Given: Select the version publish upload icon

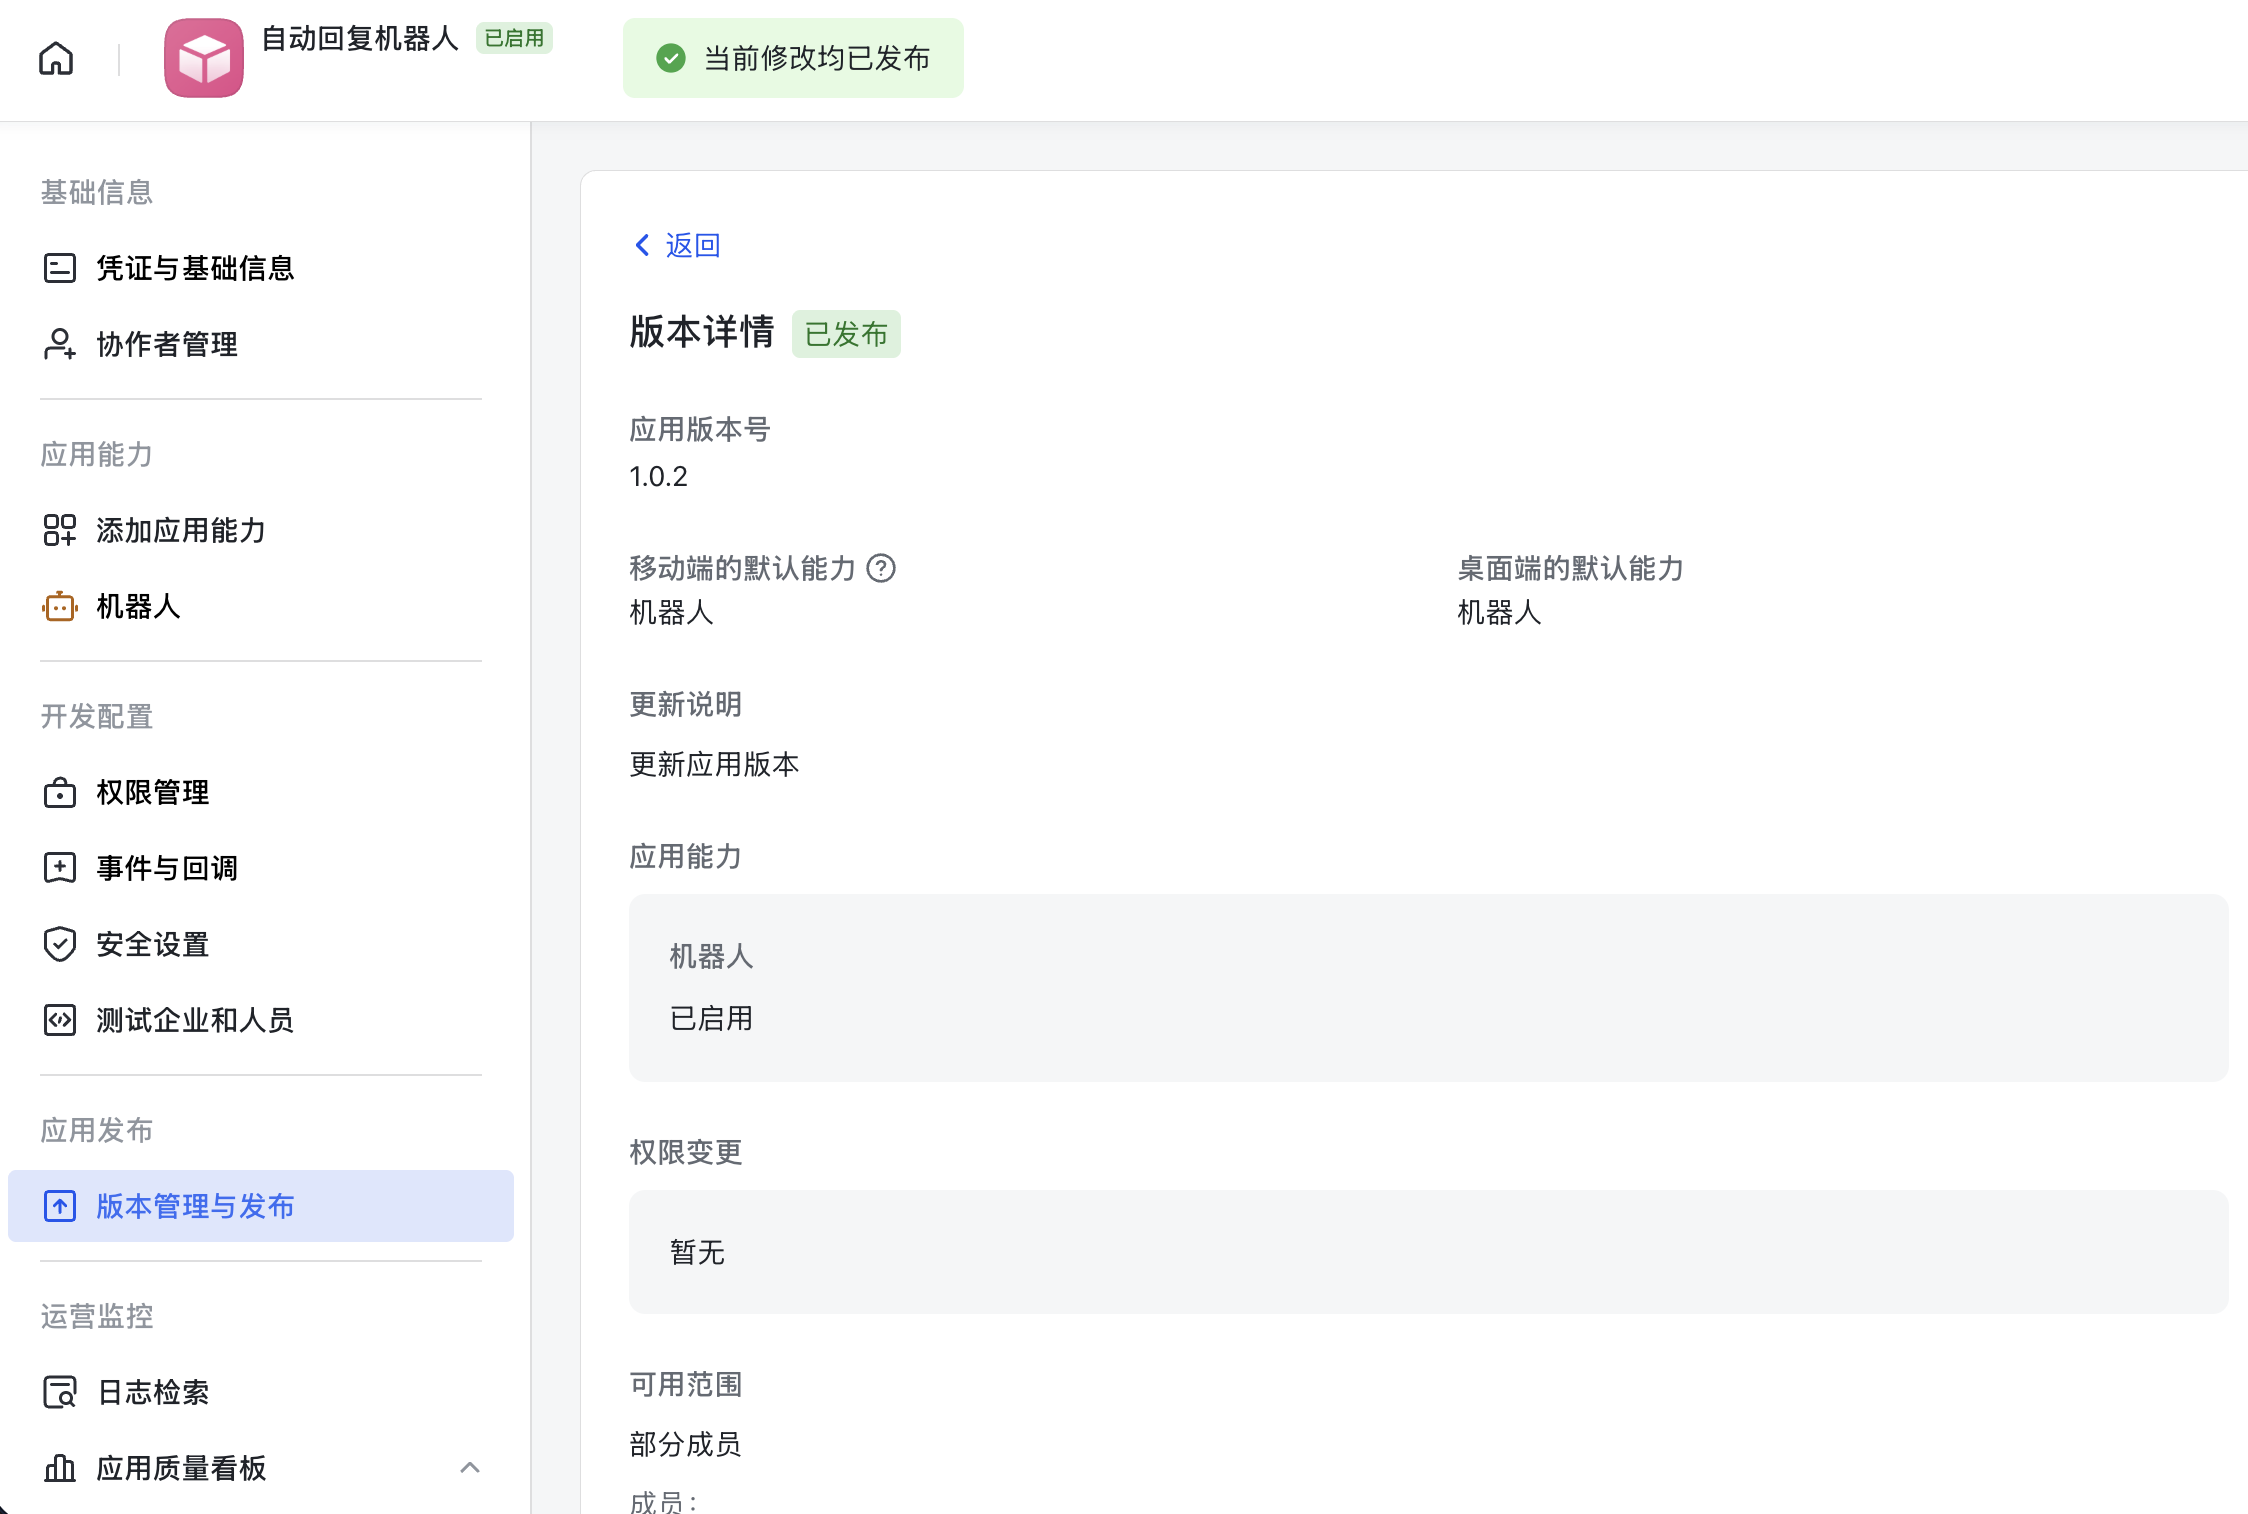Looking at the screenshot, I should 60,1206.
